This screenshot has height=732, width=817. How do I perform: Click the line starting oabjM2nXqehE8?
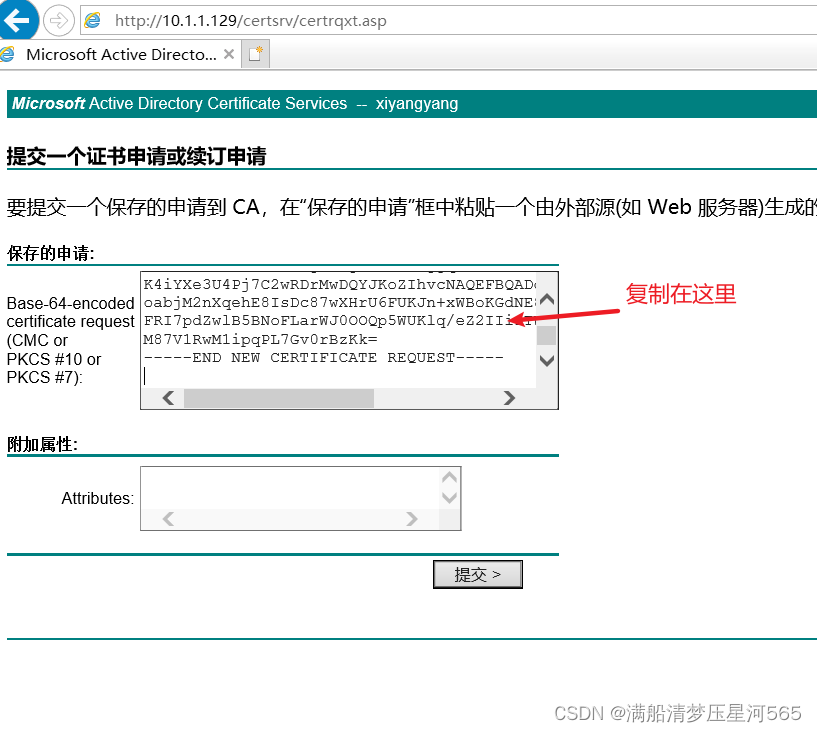point(339,303)
